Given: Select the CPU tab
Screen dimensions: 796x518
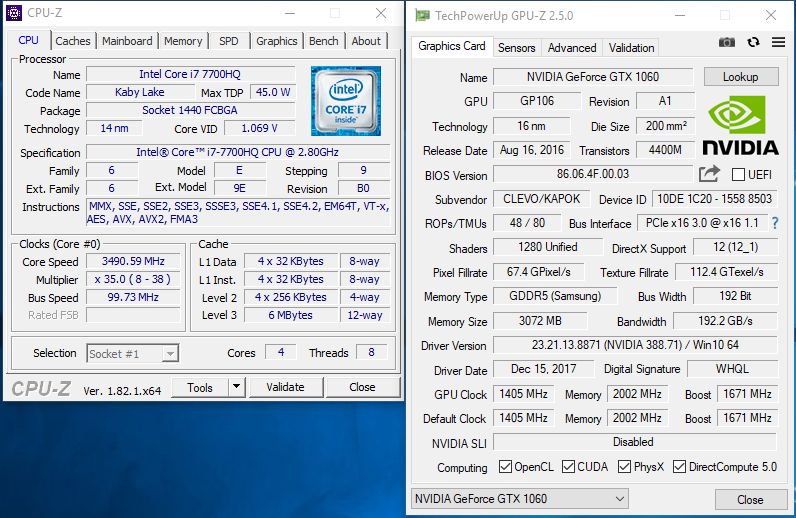Looking at the screenshot, I should point(28,40).
